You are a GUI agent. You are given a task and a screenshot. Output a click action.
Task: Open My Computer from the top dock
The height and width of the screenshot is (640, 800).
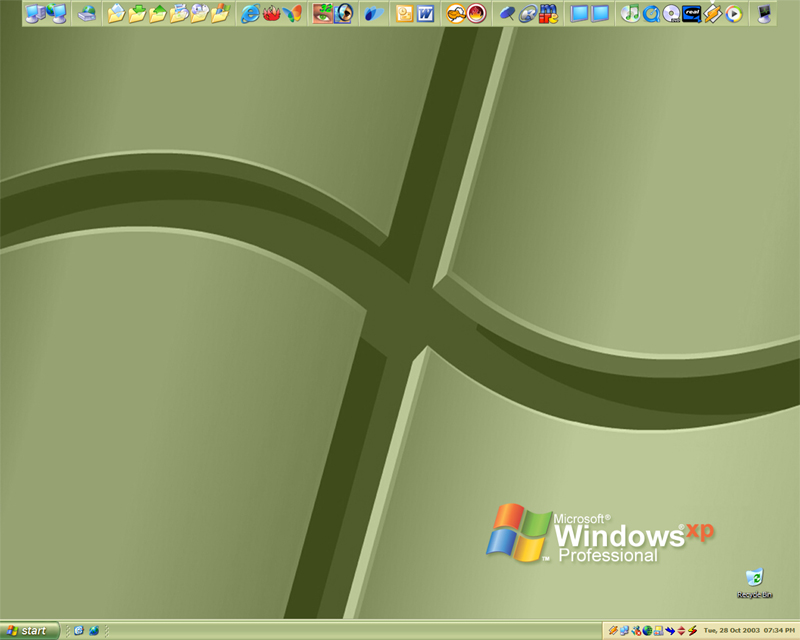[x=35, y=13]
